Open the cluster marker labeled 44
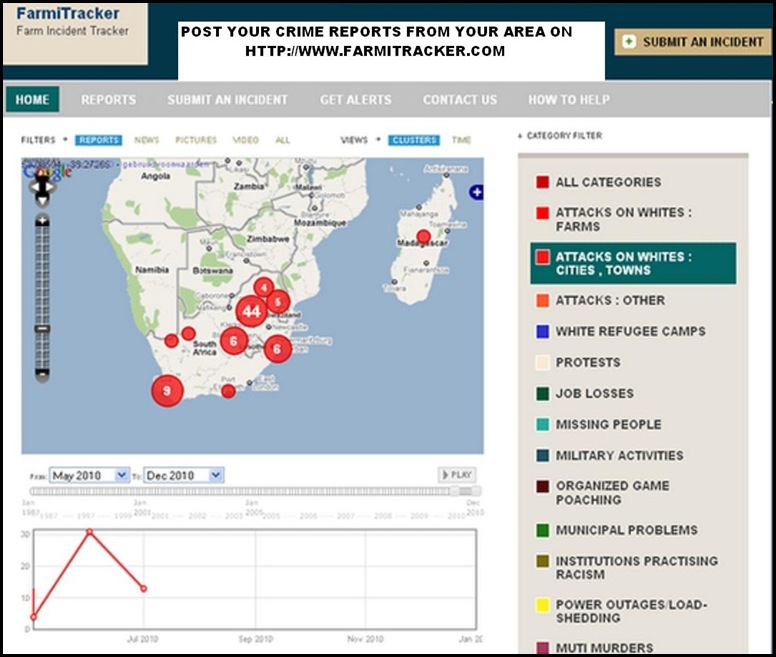This screenshot has width=776, height=657. (x=251, y=311)
